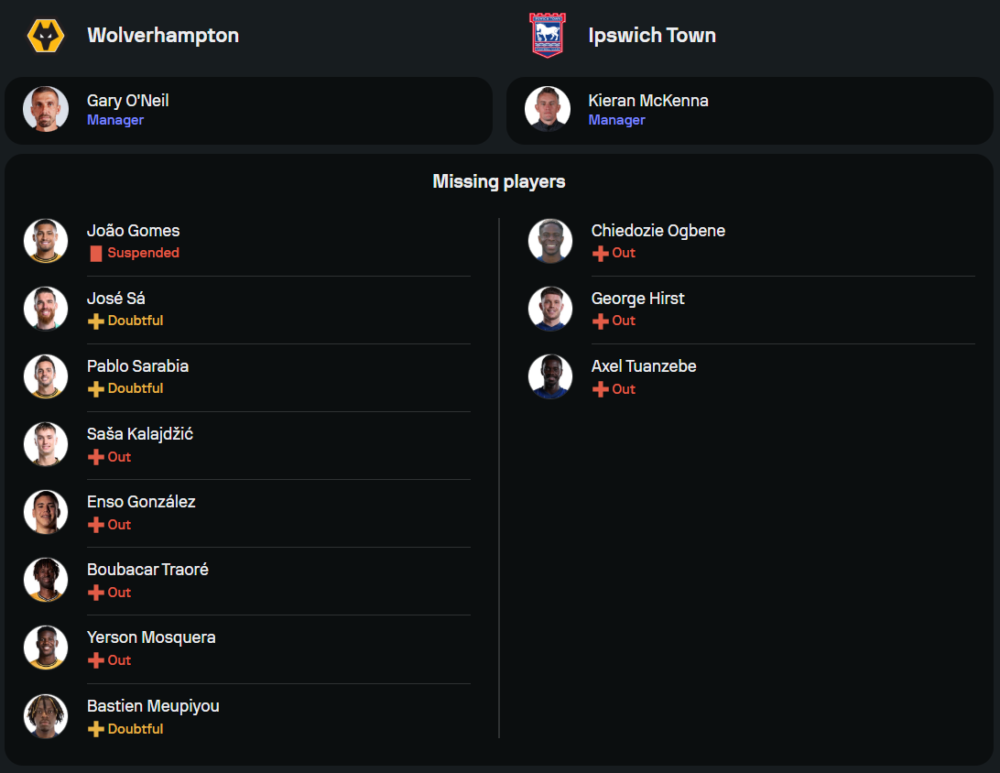Open Boubacar Traoré player name link
Image resolution: width=1000 pixels, height=773 pixels.
click(x=147, y=570)
